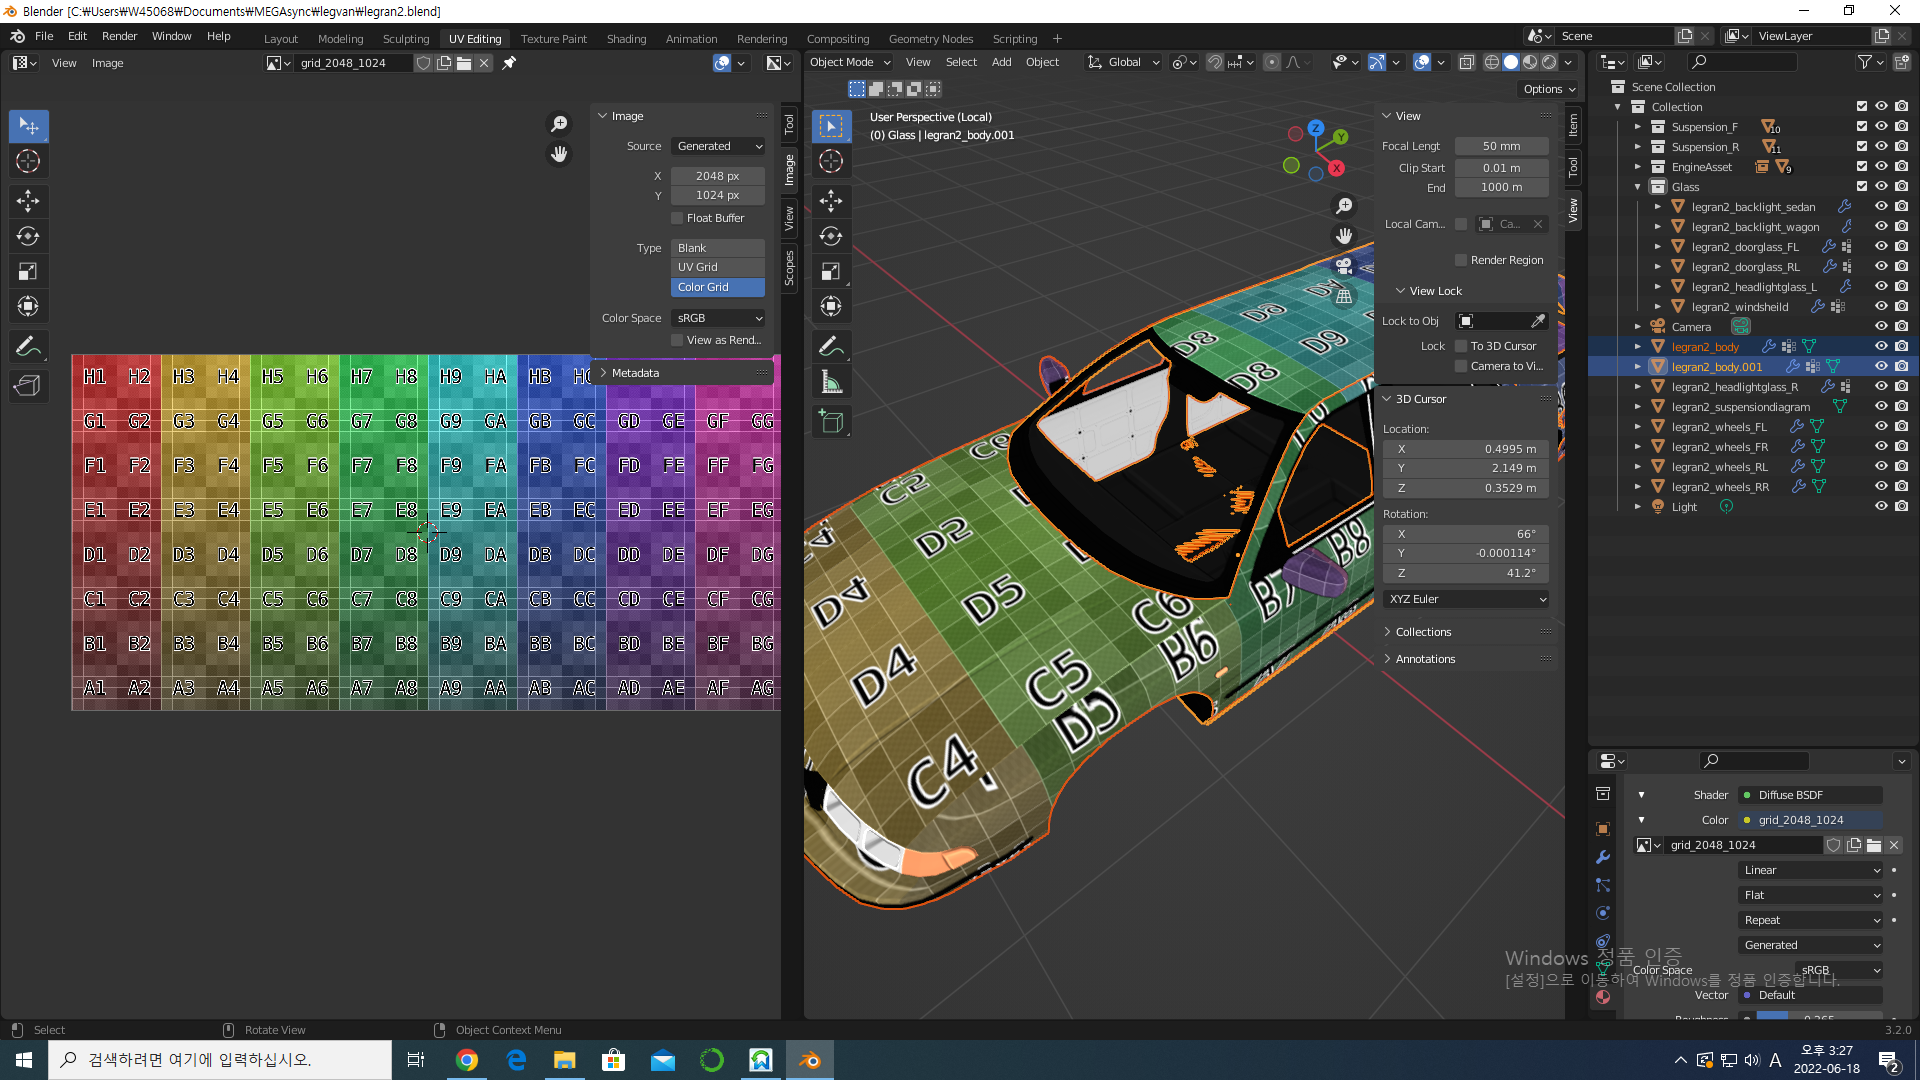The width and height of the screenshot is (1920, 1080).
Task: Open the Modifier properties wrench tab
Action: (1603, 857)
